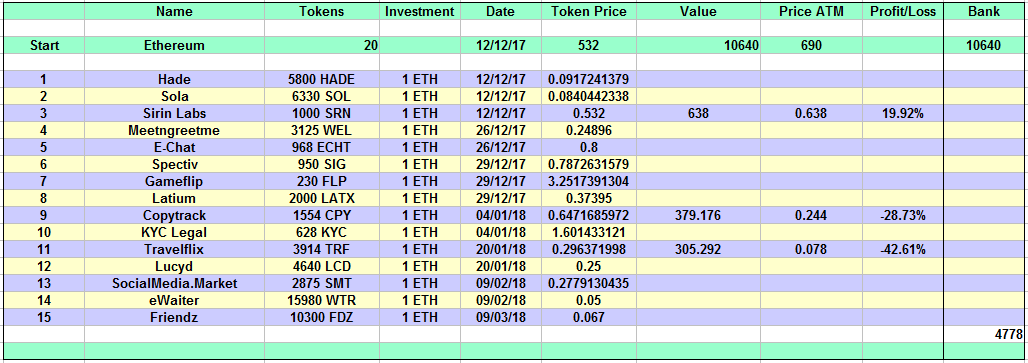This screenshot has width=1028, height=363.
Task: Click token price 1.601433121
Action: coord(589,232)
